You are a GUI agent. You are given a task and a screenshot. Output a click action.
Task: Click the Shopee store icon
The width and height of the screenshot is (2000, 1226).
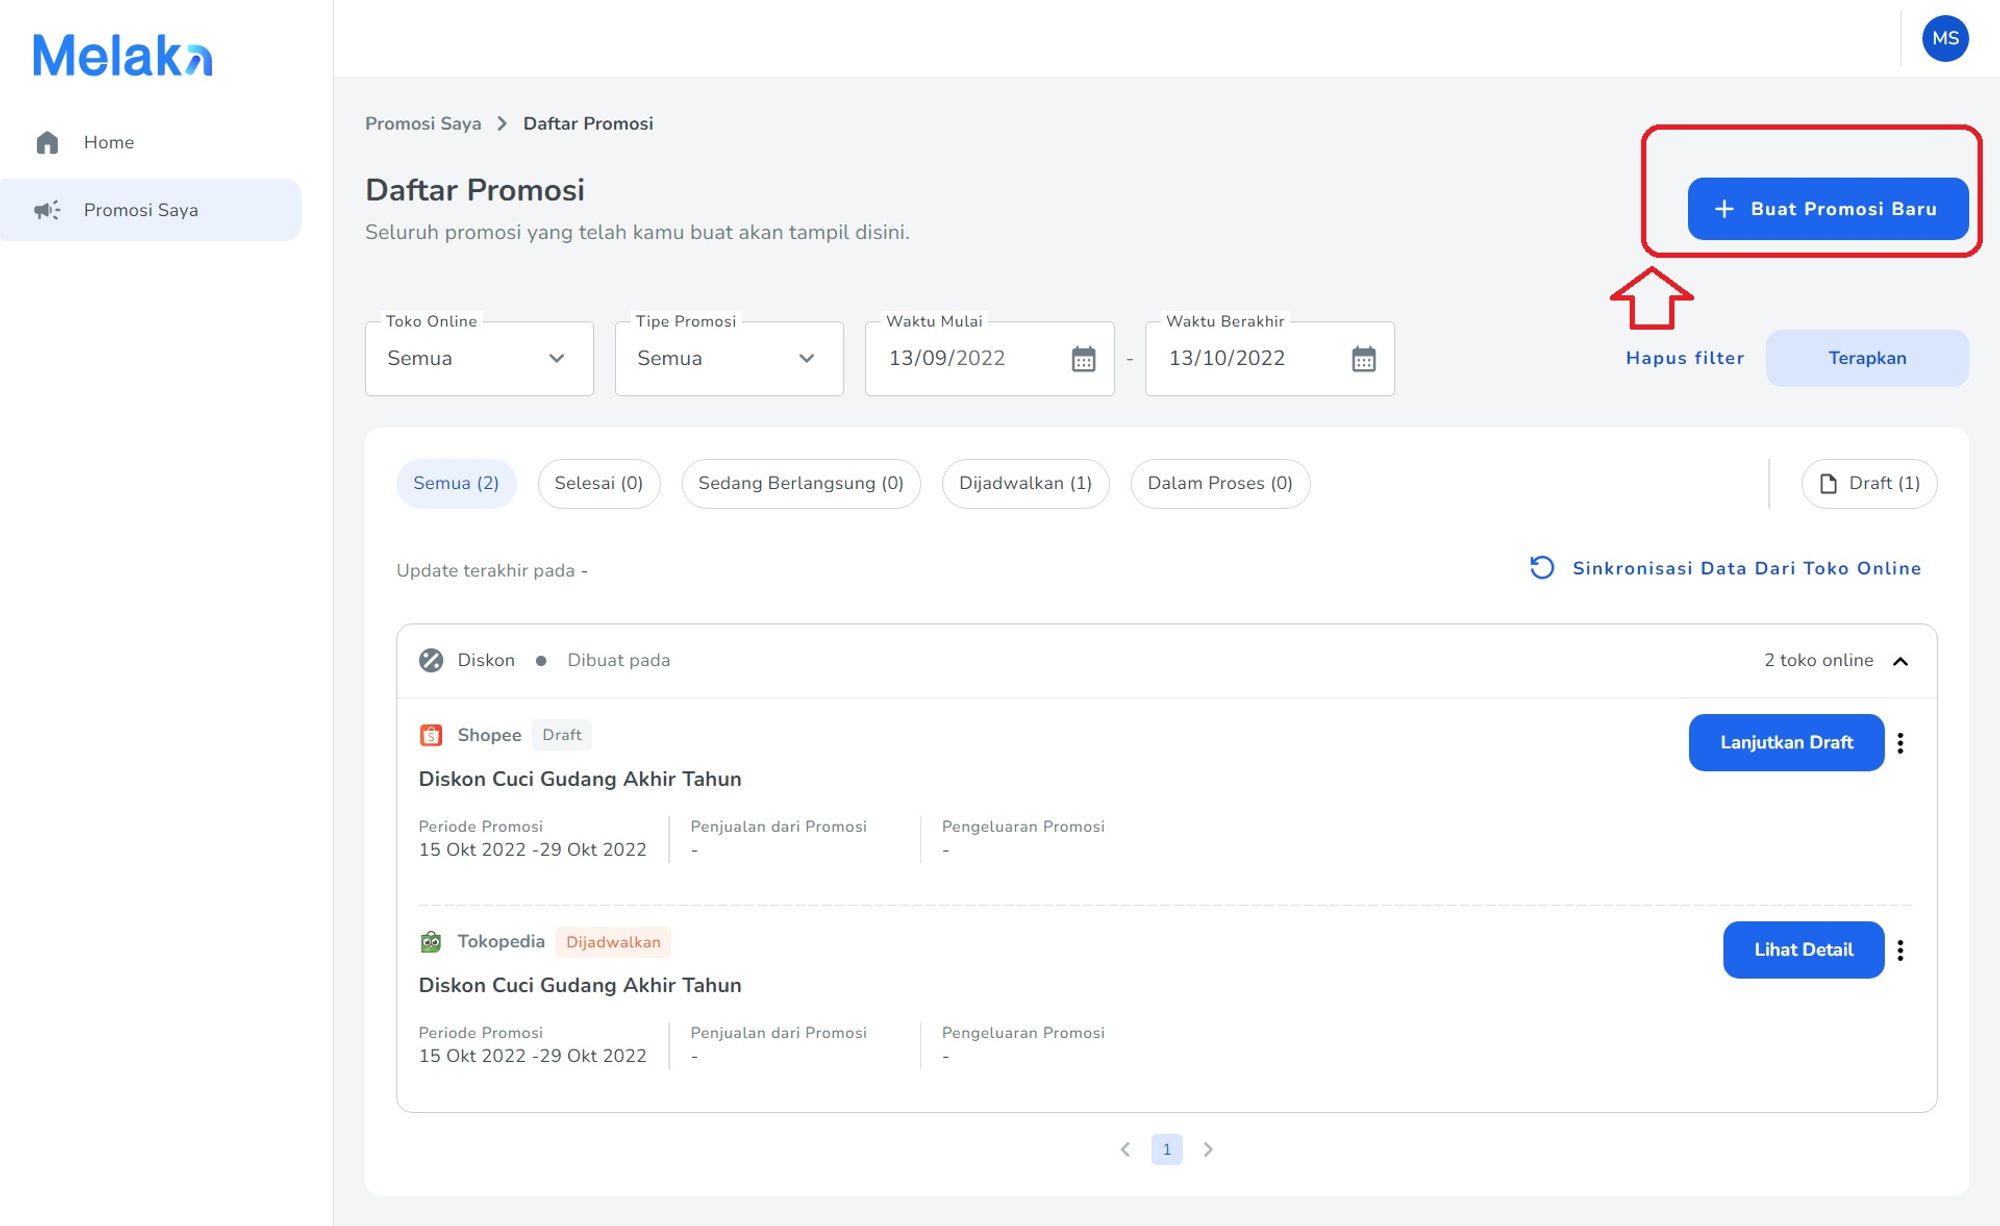(x=431, y=735)
